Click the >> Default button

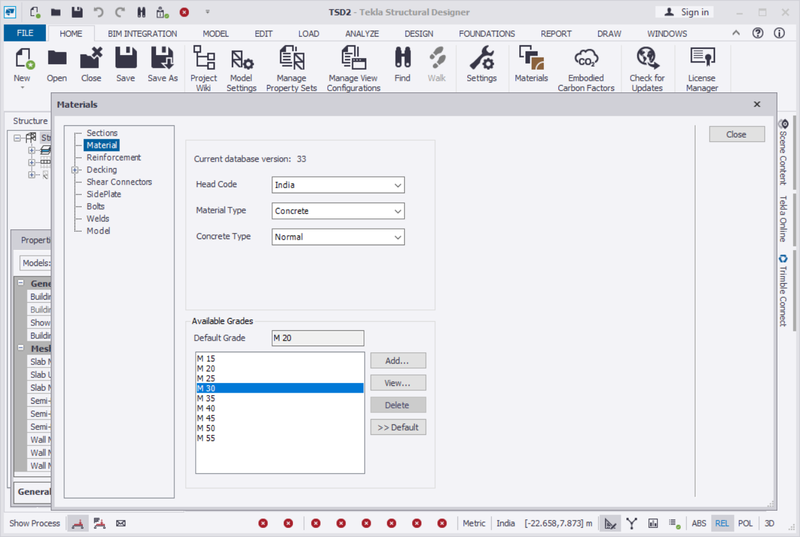398,427
